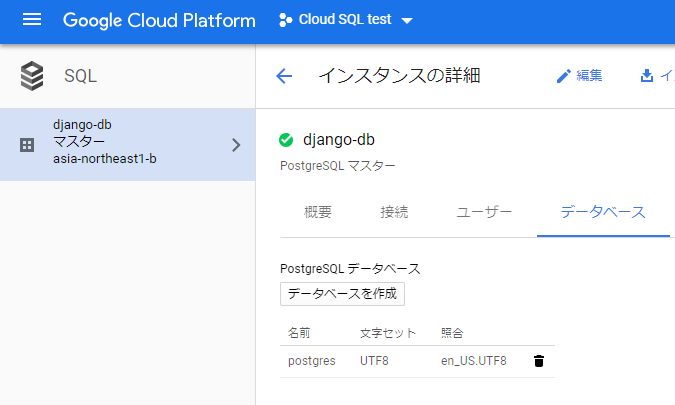Open the Cloud SQL test project dropdown
The width and height of the screenshot is (675, 405).
coord(346,20)
